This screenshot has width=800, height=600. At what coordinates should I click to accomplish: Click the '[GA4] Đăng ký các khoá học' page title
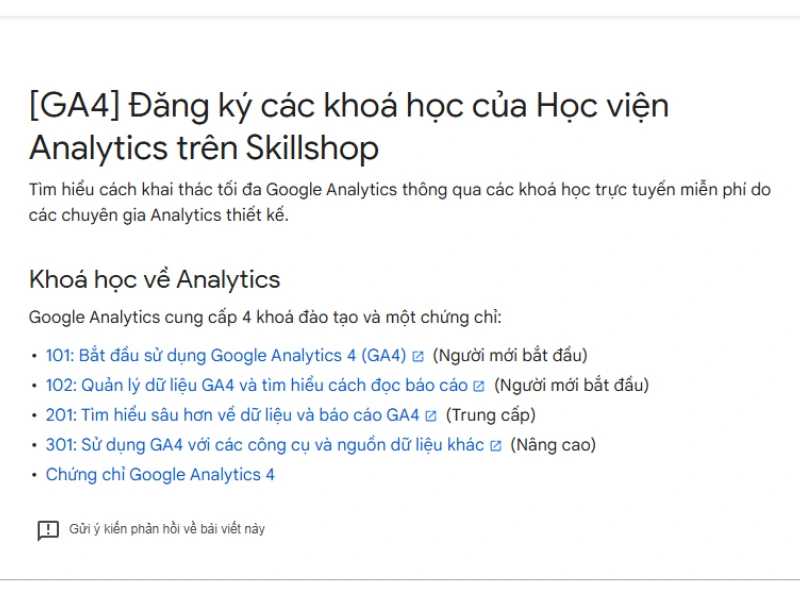pos(349,127)
